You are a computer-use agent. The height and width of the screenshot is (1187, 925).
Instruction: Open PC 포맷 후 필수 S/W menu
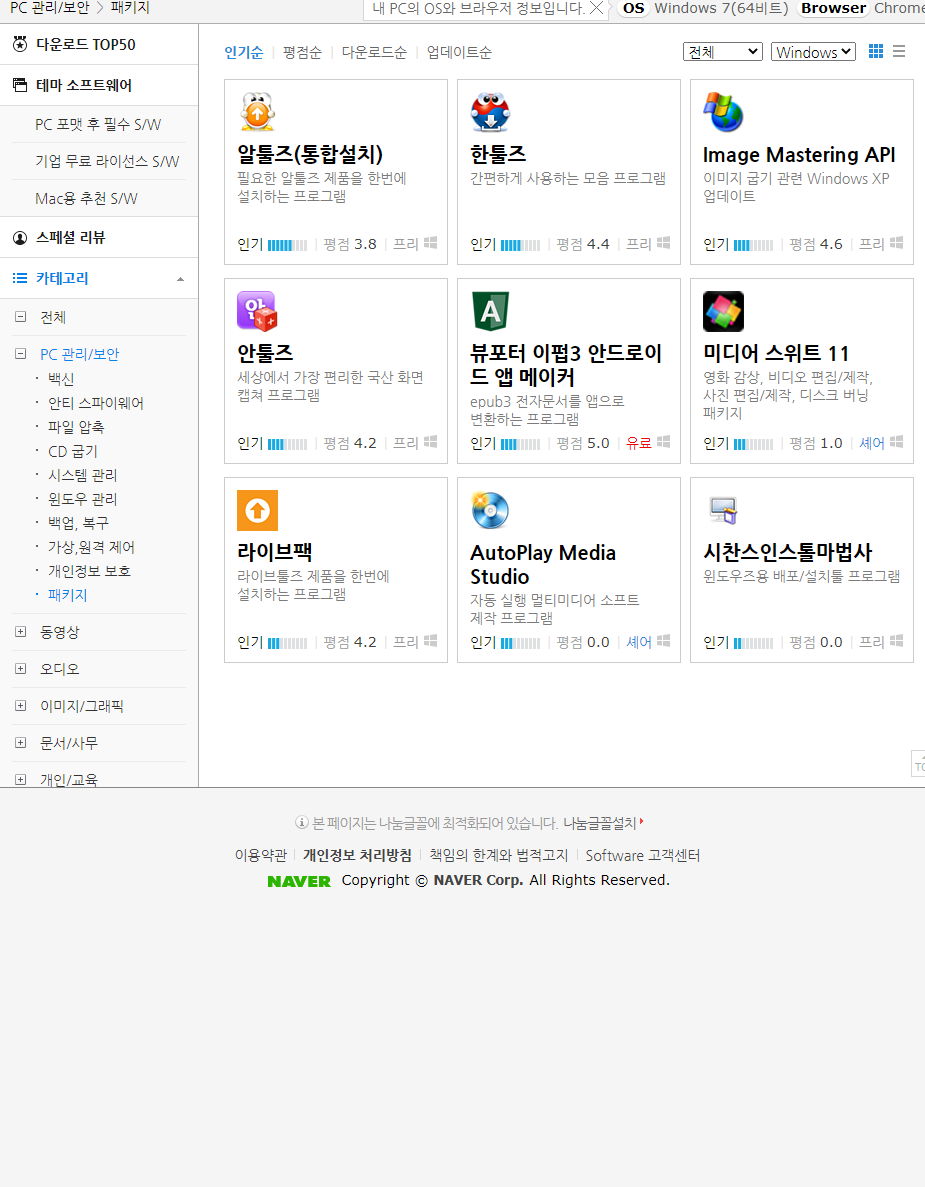(x=98, y=124)
